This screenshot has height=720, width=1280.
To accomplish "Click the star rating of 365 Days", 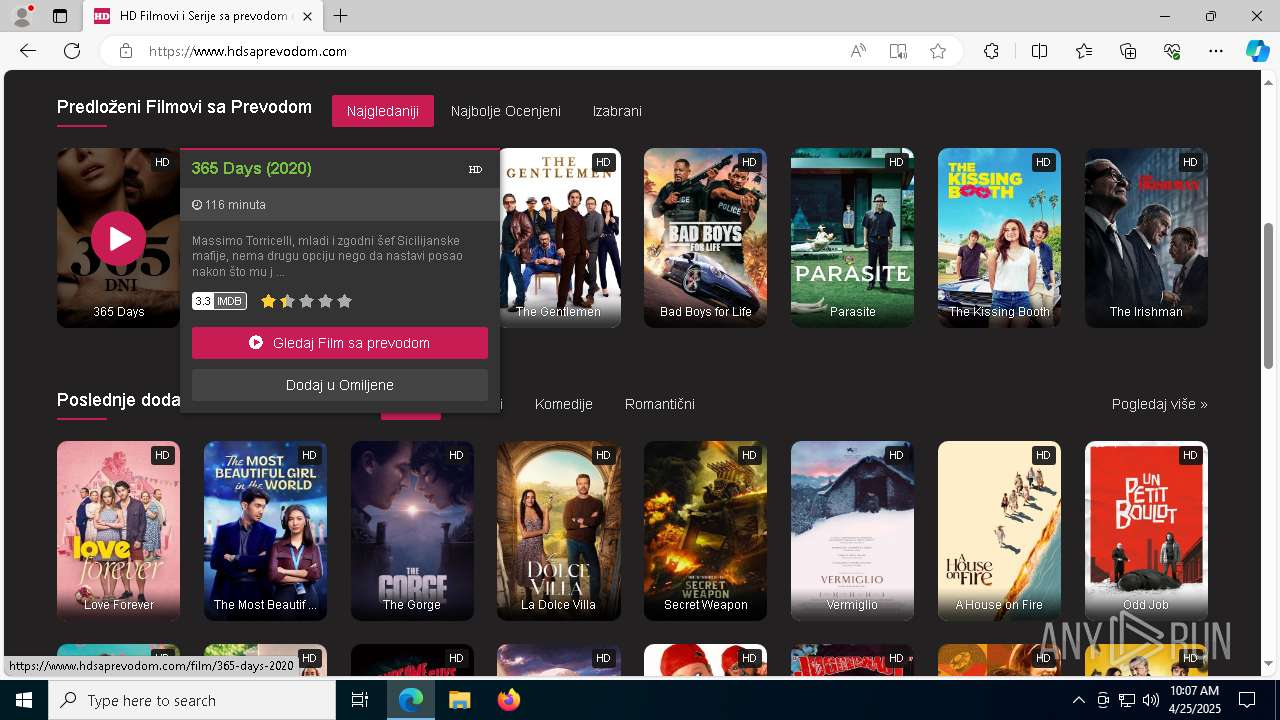I will click(x=306, y=301).
